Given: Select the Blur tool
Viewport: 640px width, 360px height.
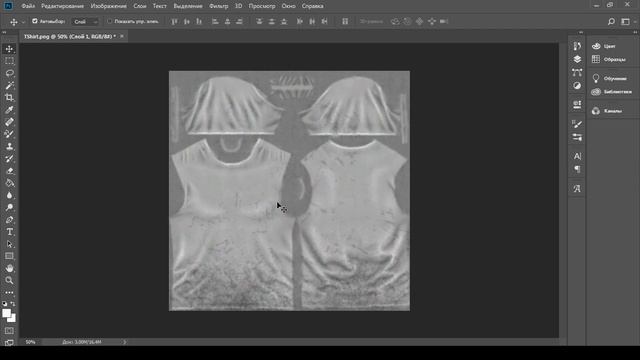Looking at the screenshot, I should coord(9,195).
